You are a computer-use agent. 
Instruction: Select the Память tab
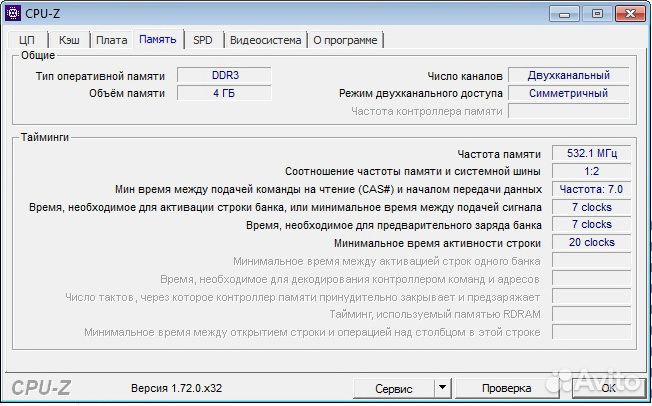(158, 40)
